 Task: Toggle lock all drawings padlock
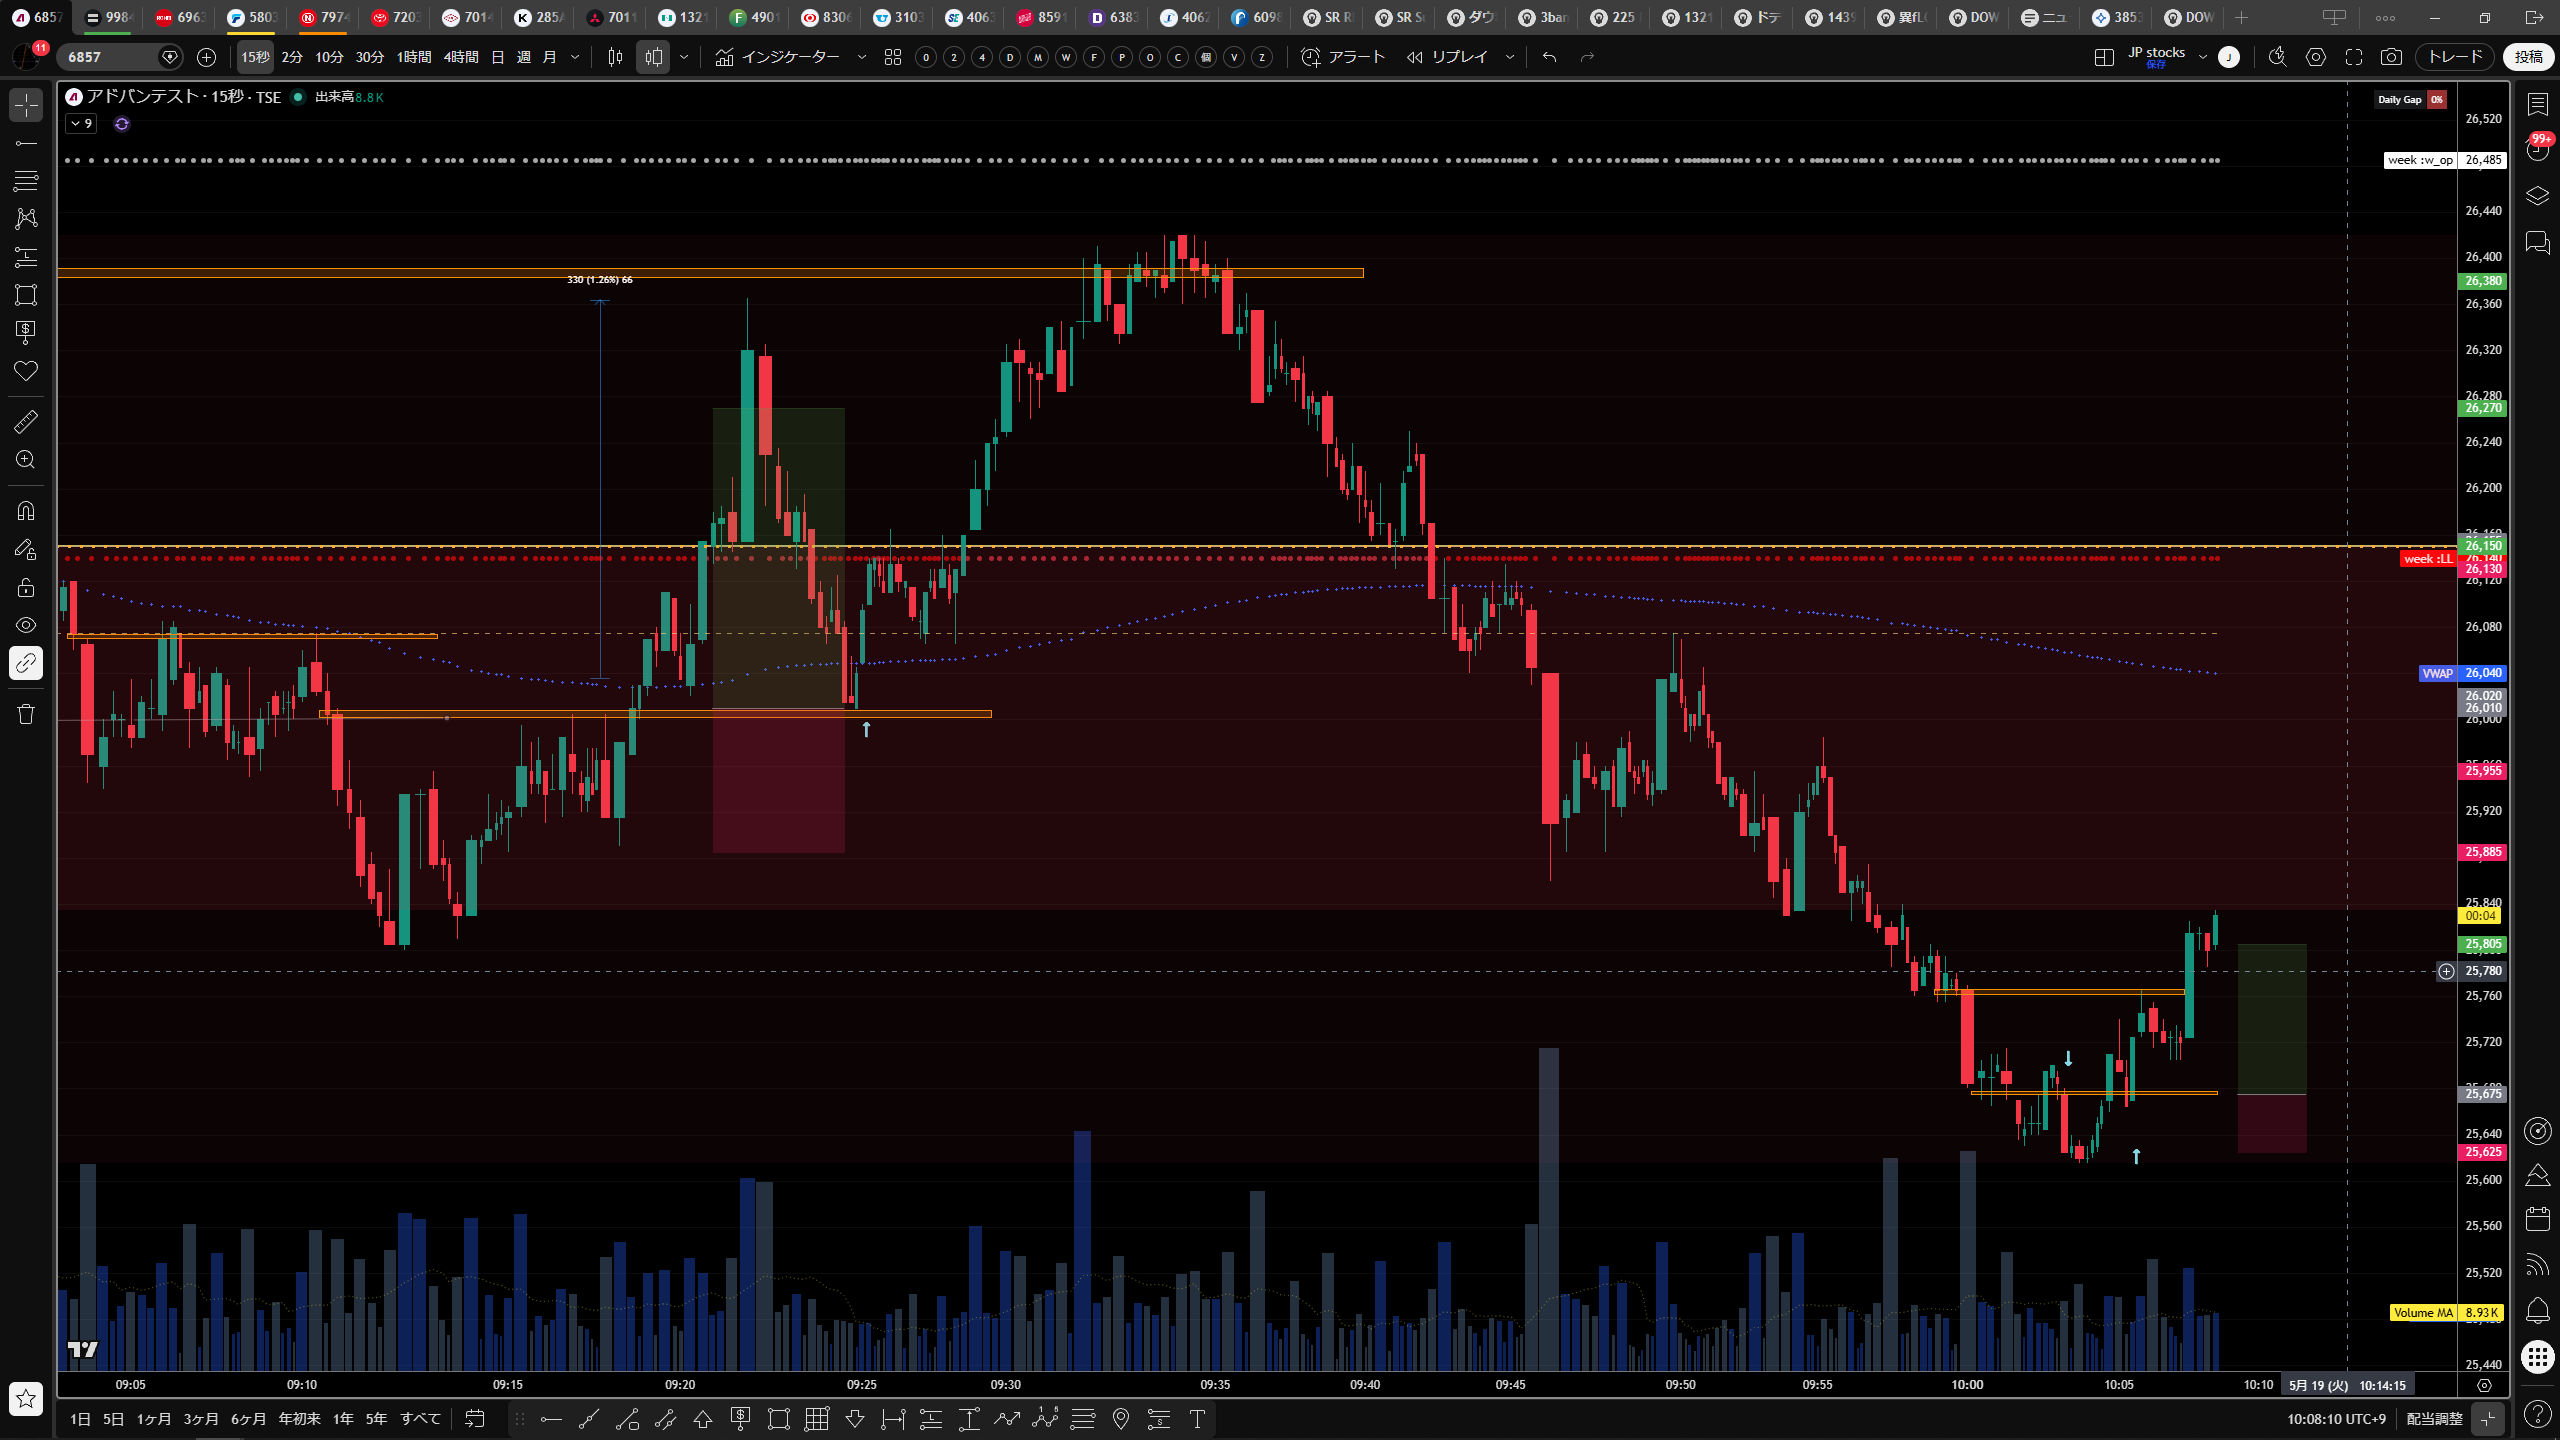tap(26, 587)
